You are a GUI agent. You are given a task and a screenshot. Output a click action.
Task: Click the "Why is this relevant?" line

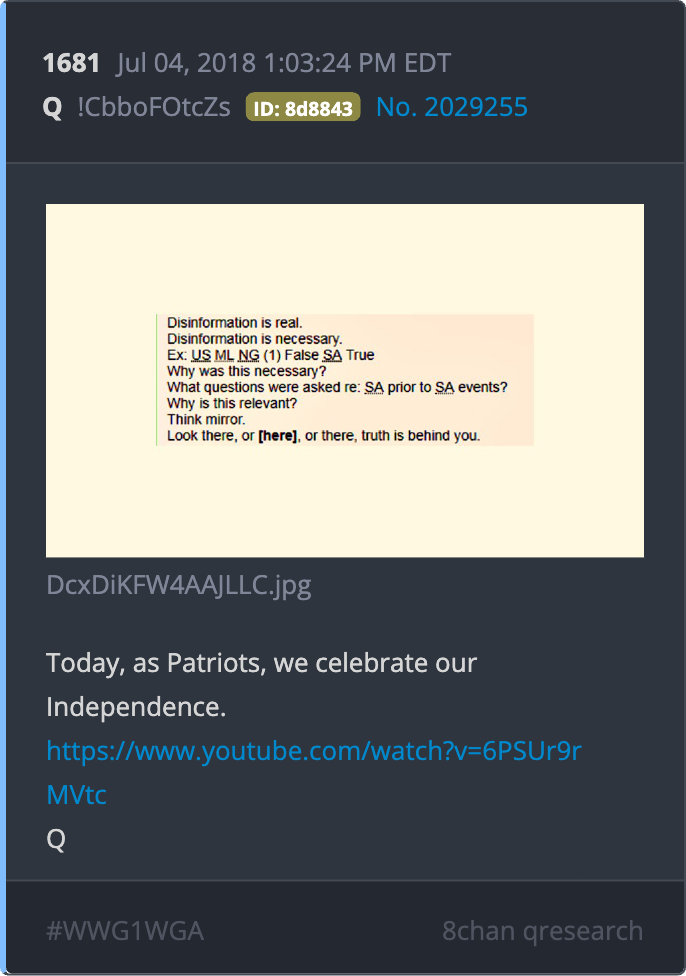[232, 403]
